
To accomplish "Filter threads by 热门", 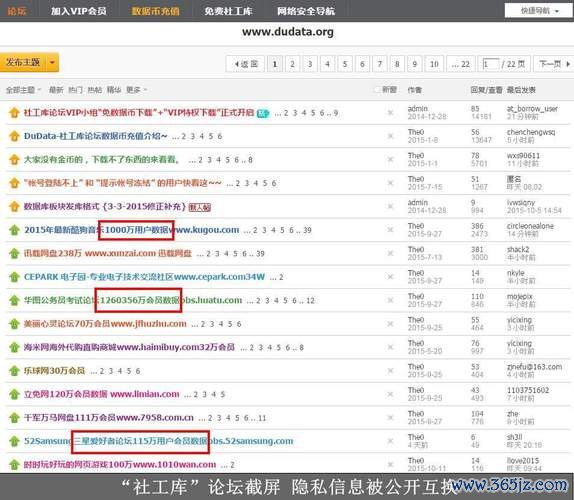I will pos(75,90).
